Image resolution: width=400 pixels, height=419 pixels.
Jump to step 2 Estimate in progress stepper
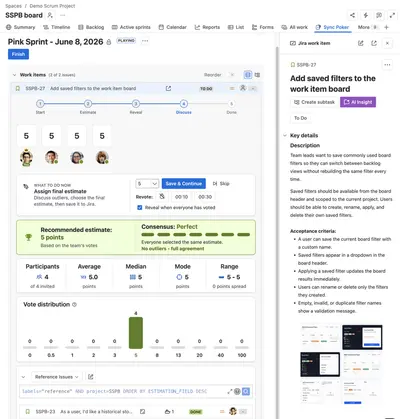tap(88, 104)
